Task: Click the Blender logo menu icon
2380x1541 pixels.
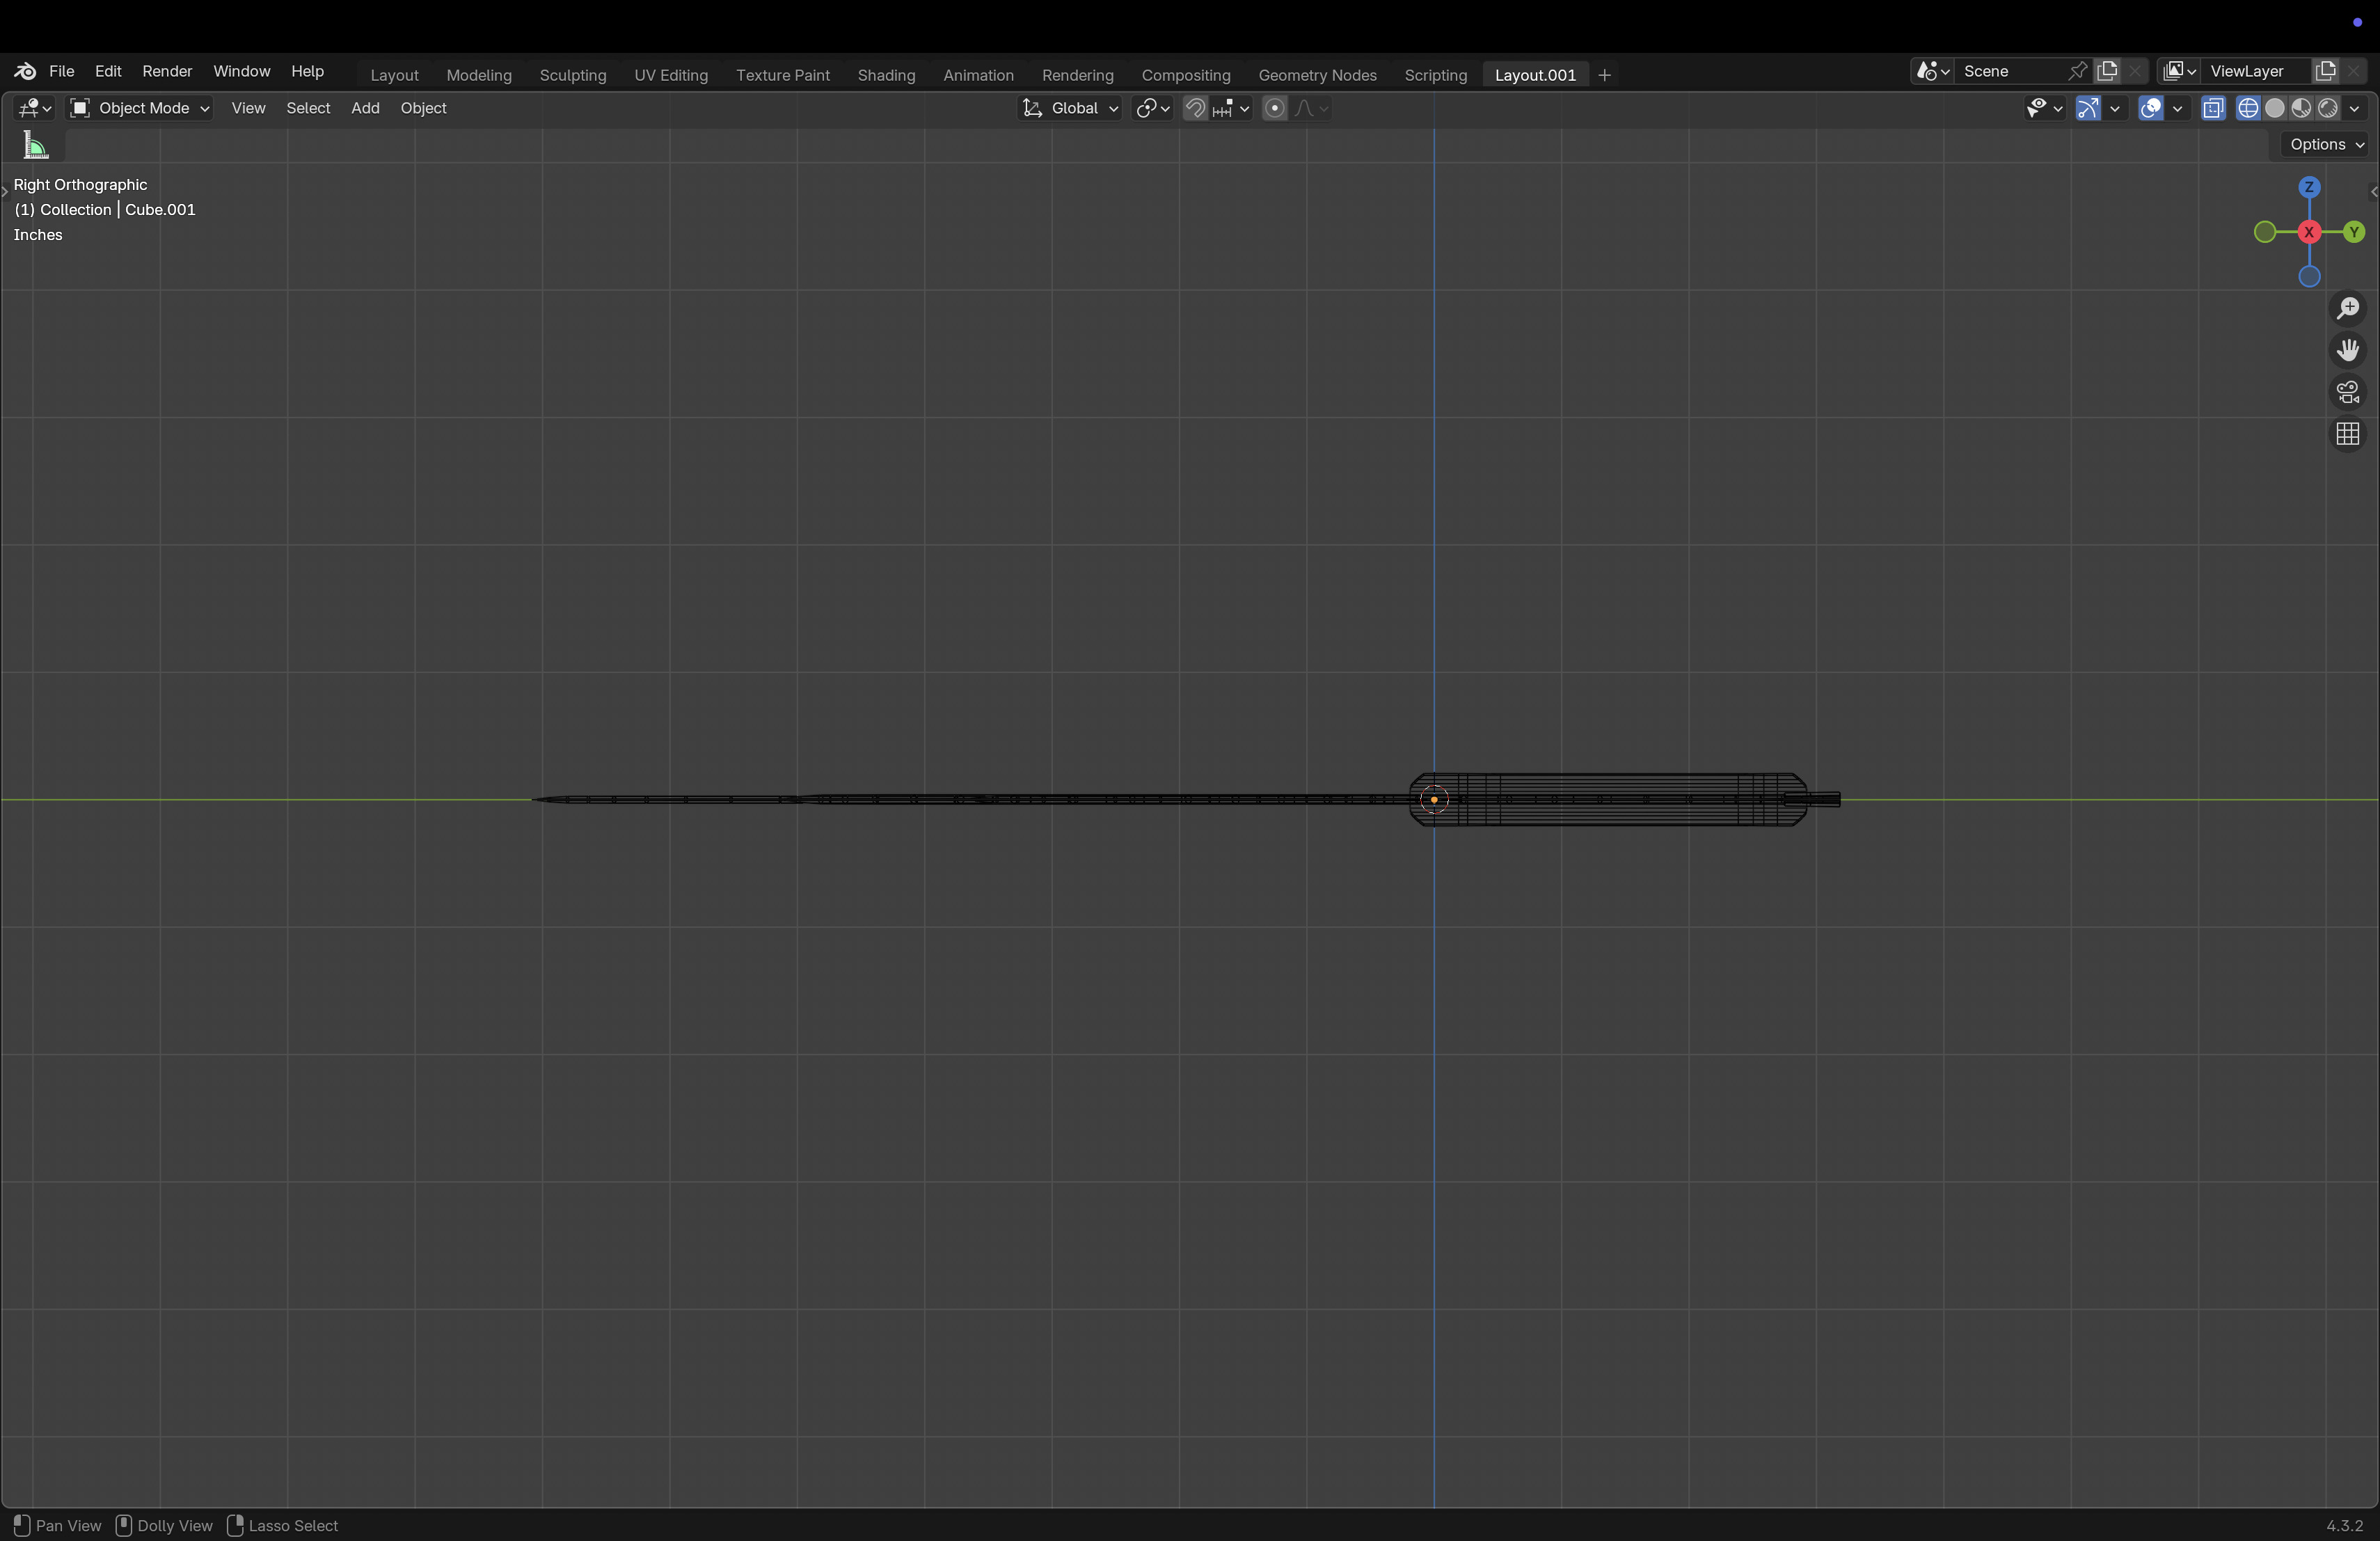Action: [x=25, y=71]
